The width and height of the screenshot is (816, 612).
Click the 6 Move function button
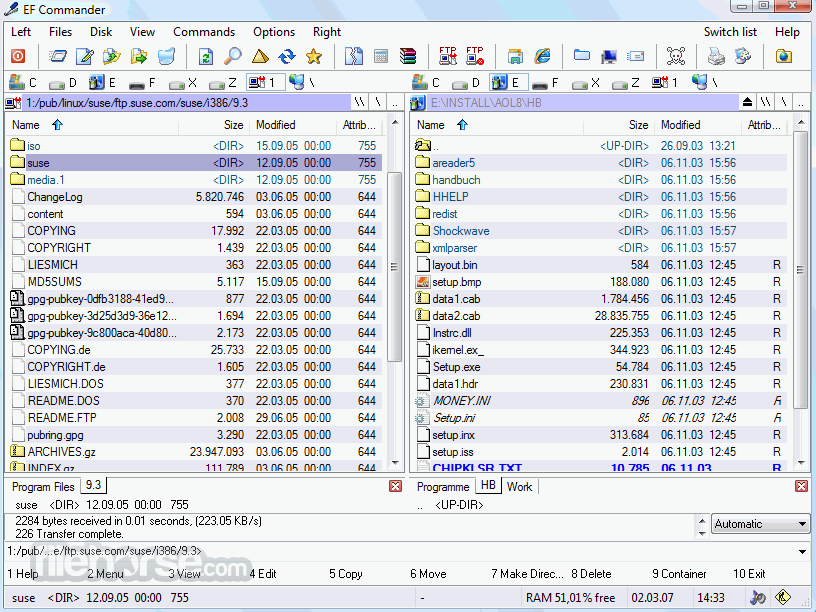pos(428,574)
